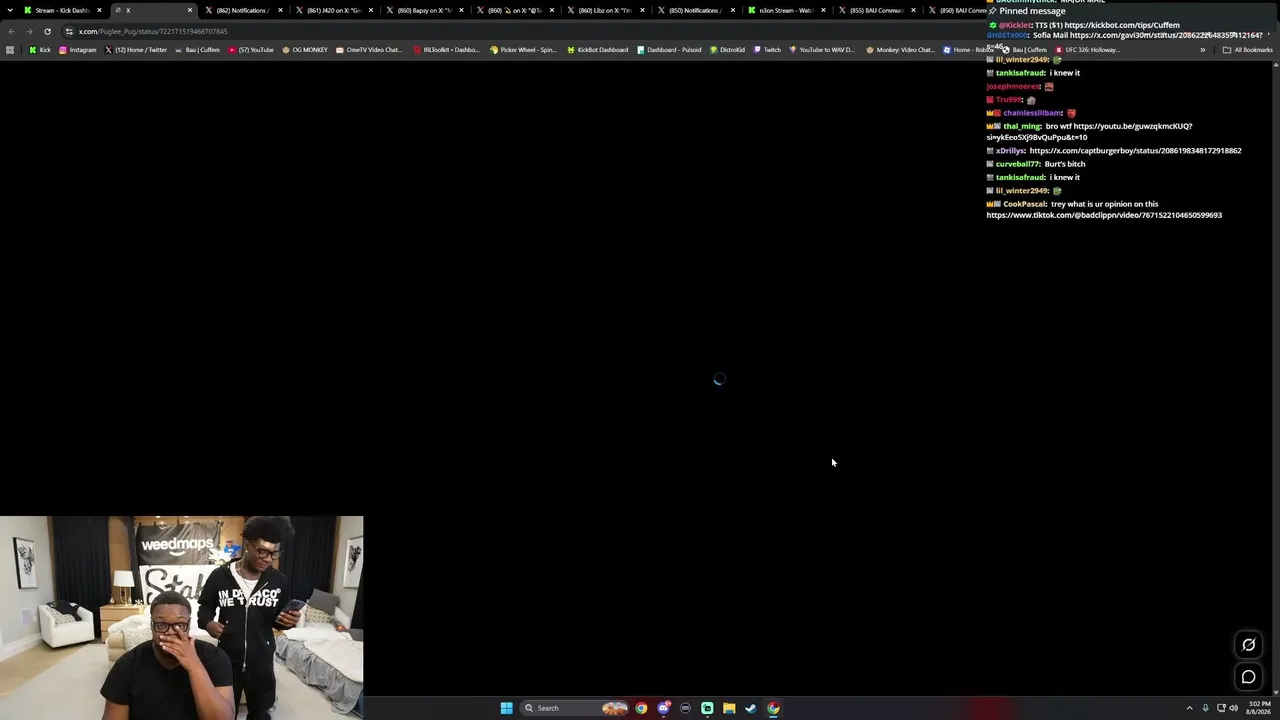Open the Twitch bookmark
Screen dimensions: 1280x720
click(x=767, y=50)
